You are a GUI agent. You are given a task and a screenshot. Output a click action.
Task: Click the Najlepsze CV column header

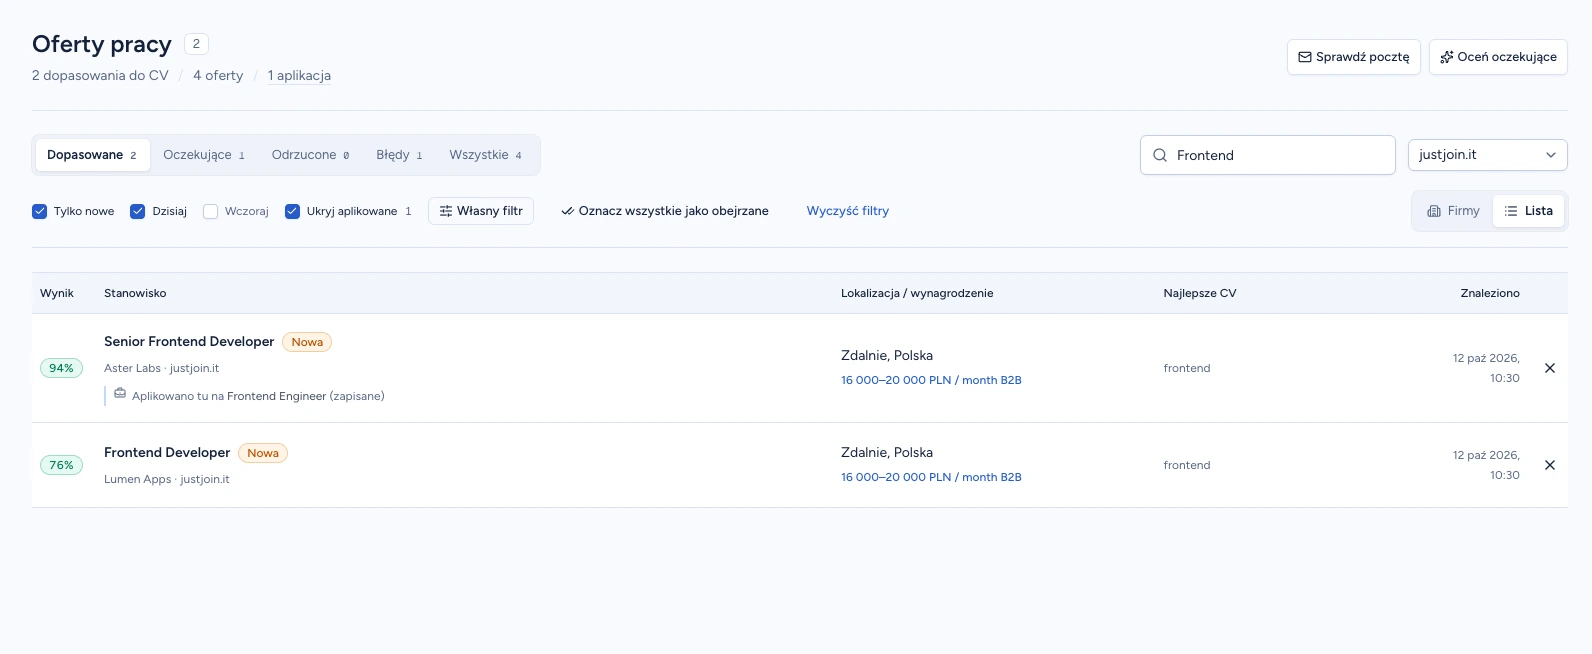point(1200,293)
